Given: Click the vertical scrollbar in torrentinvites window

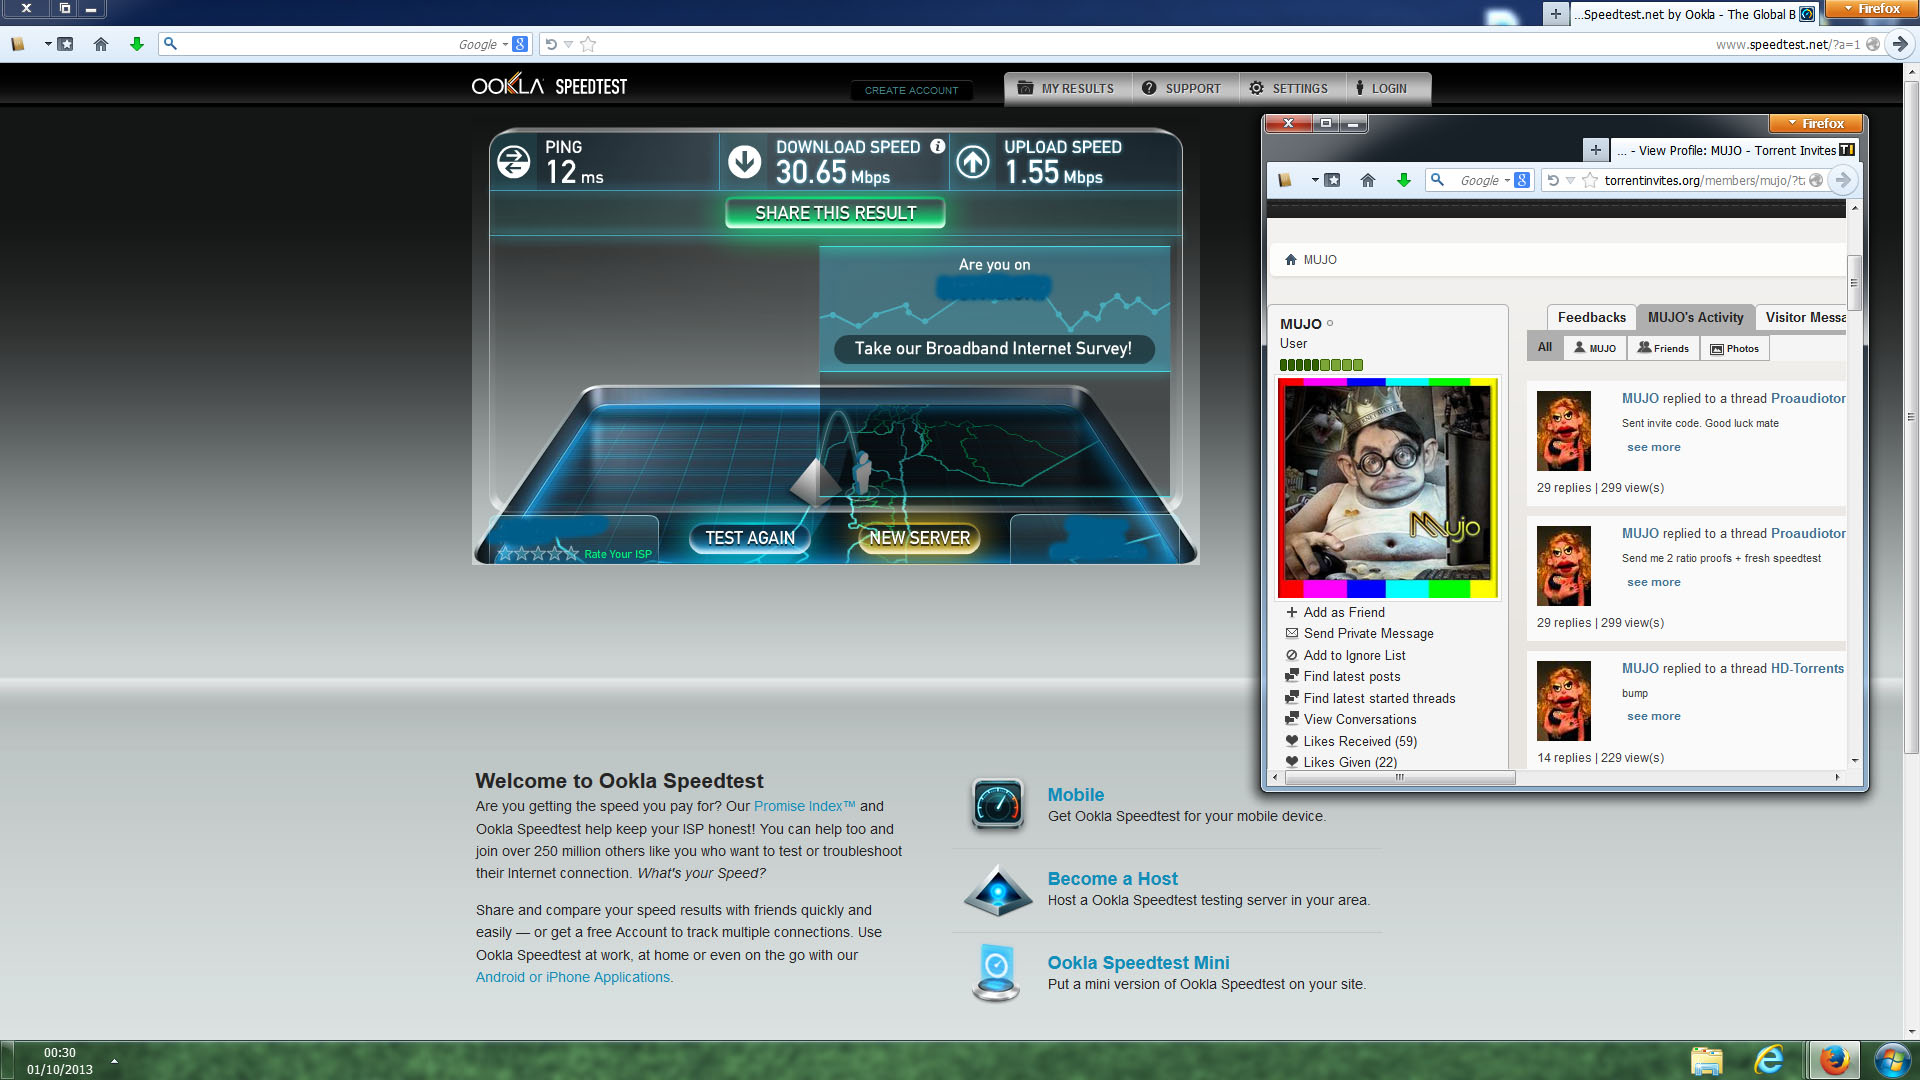Looking at the screenshot, I should [x=1854, y=283].
